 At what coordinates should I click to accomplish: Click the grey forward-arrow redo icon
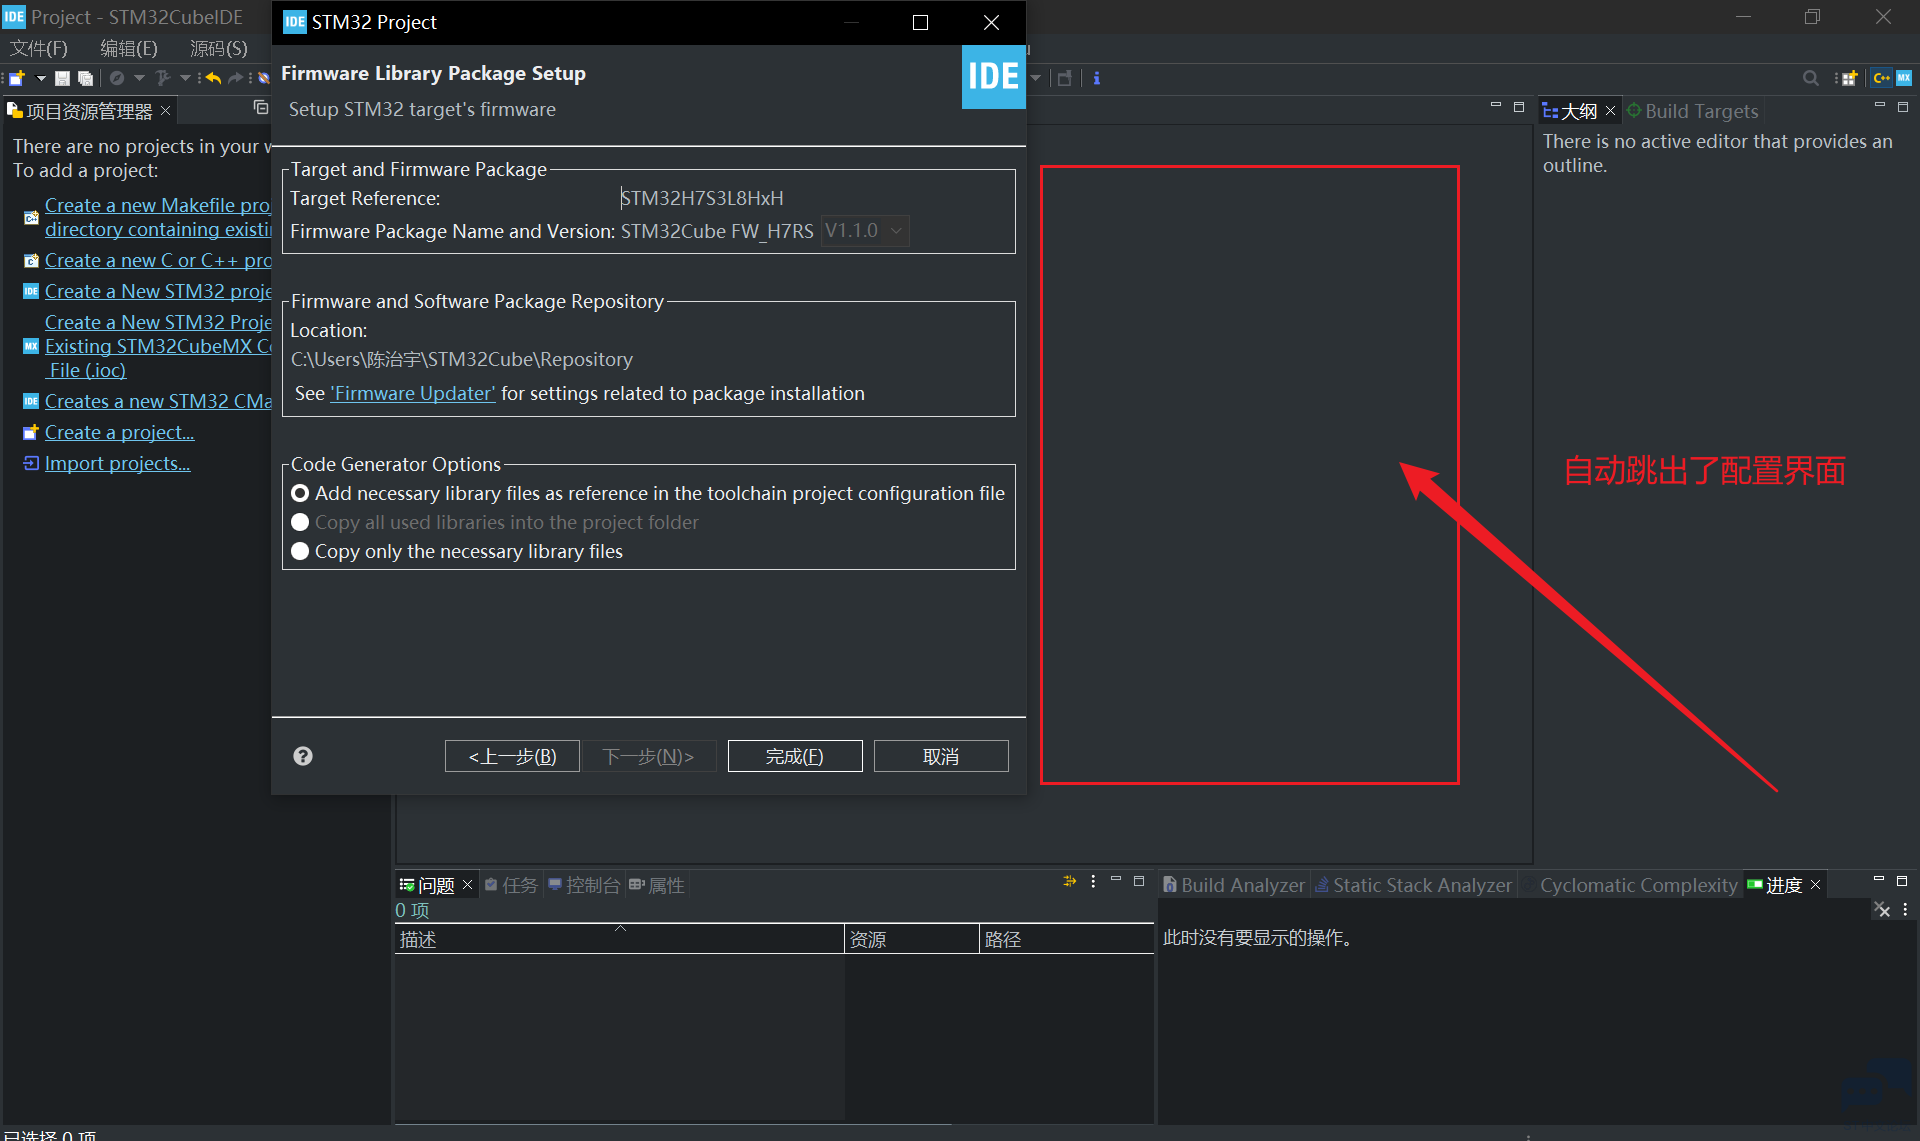pos(236,78)
